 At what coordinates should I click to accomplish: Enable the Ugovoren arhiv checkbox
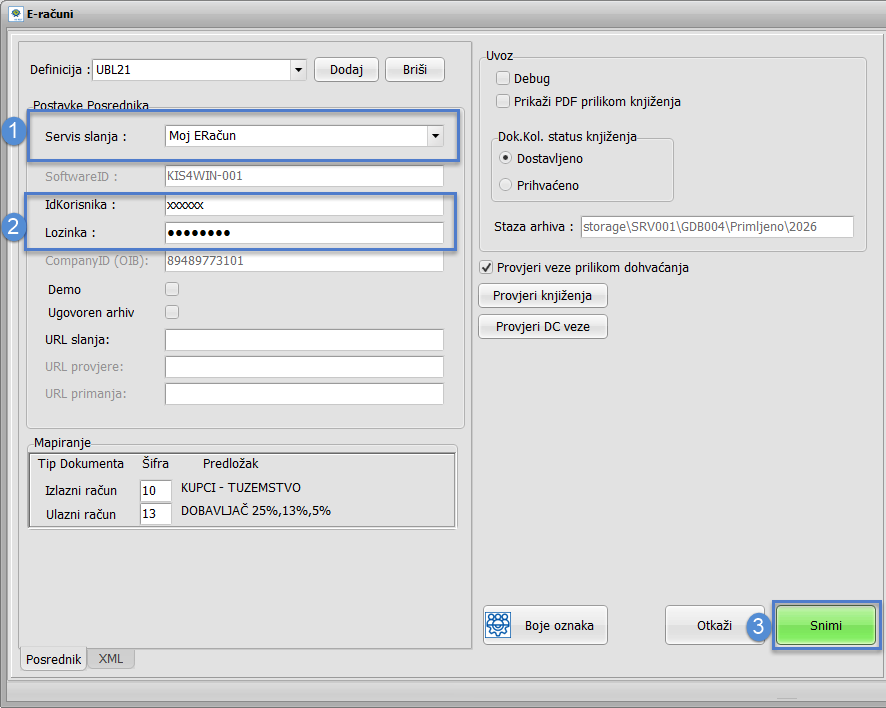tap(172, 312)
